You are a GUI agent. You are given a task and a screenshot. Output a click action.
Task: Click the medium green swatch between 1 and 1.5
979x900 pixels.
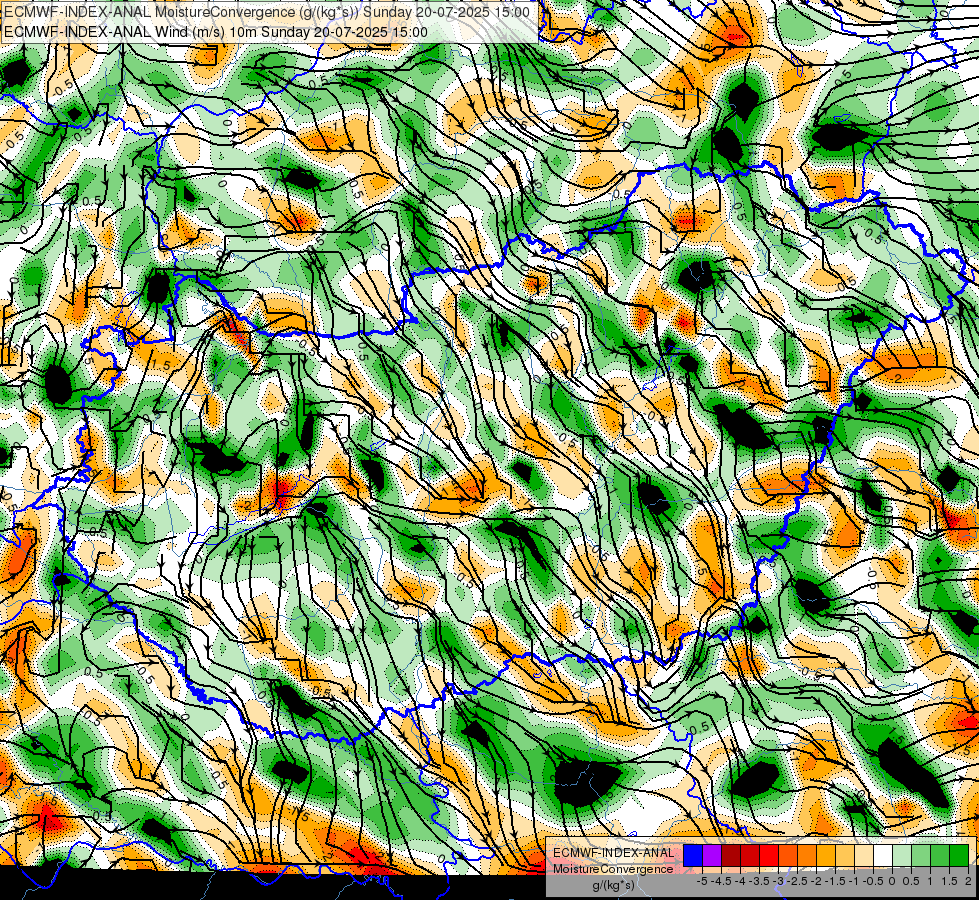[x=940, y=855]
